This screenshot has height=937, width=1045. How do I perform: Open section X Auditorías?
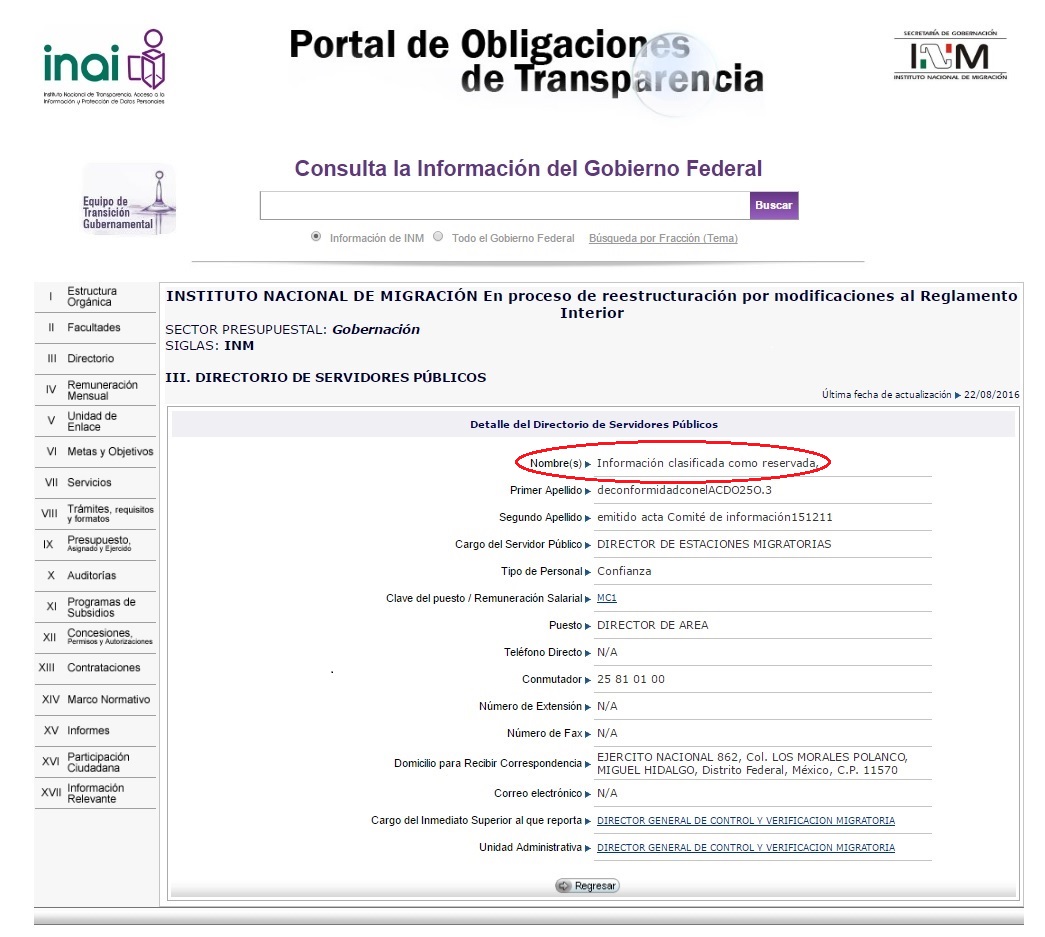pos(95,576)
